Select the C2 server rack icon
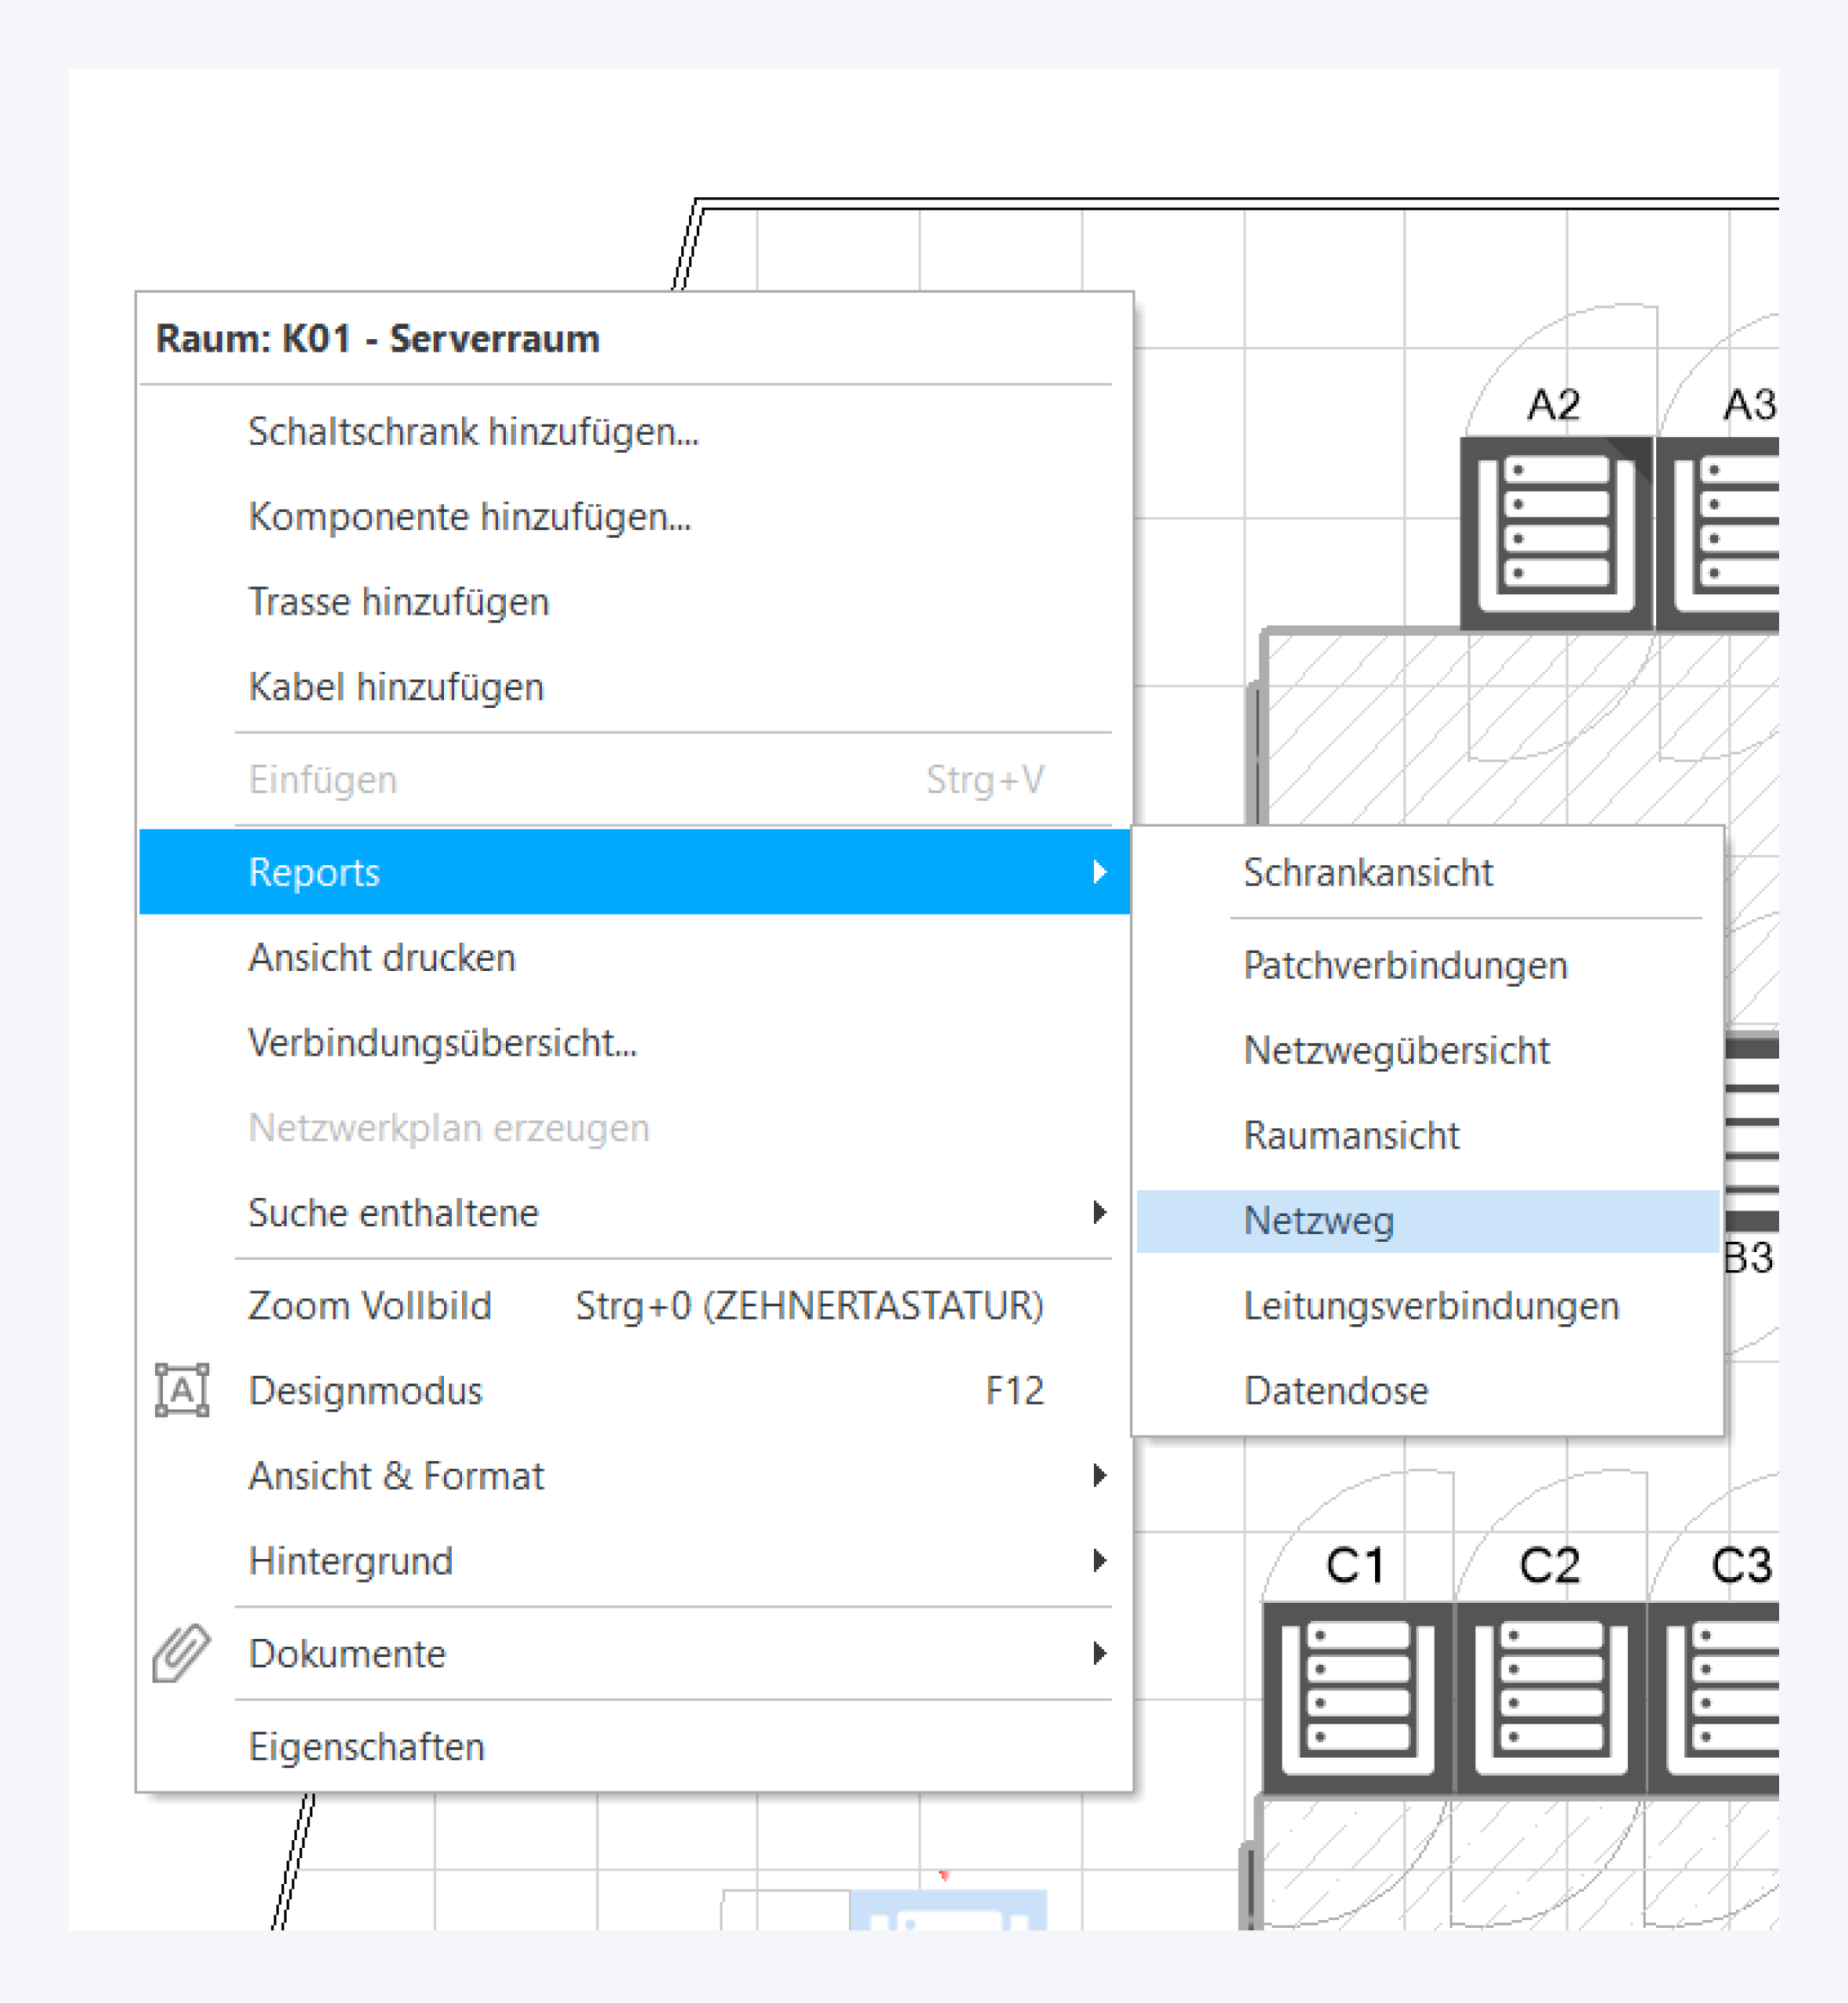The height and width of the screenshot is (2003, 1848). click(x=1551, y=1698)
